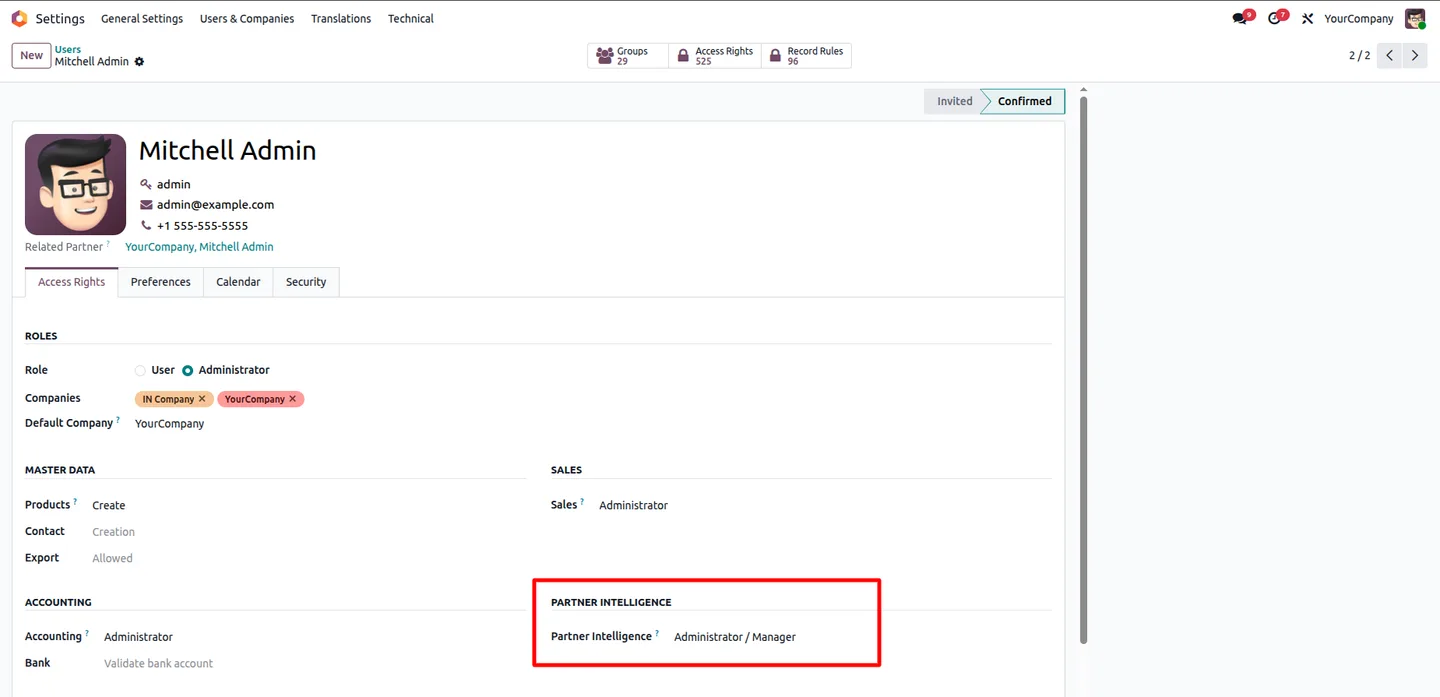The height and width of the screenshot is (697, 1440).
Task: Click the Groups people icon
Action: [x=605, y=56]
